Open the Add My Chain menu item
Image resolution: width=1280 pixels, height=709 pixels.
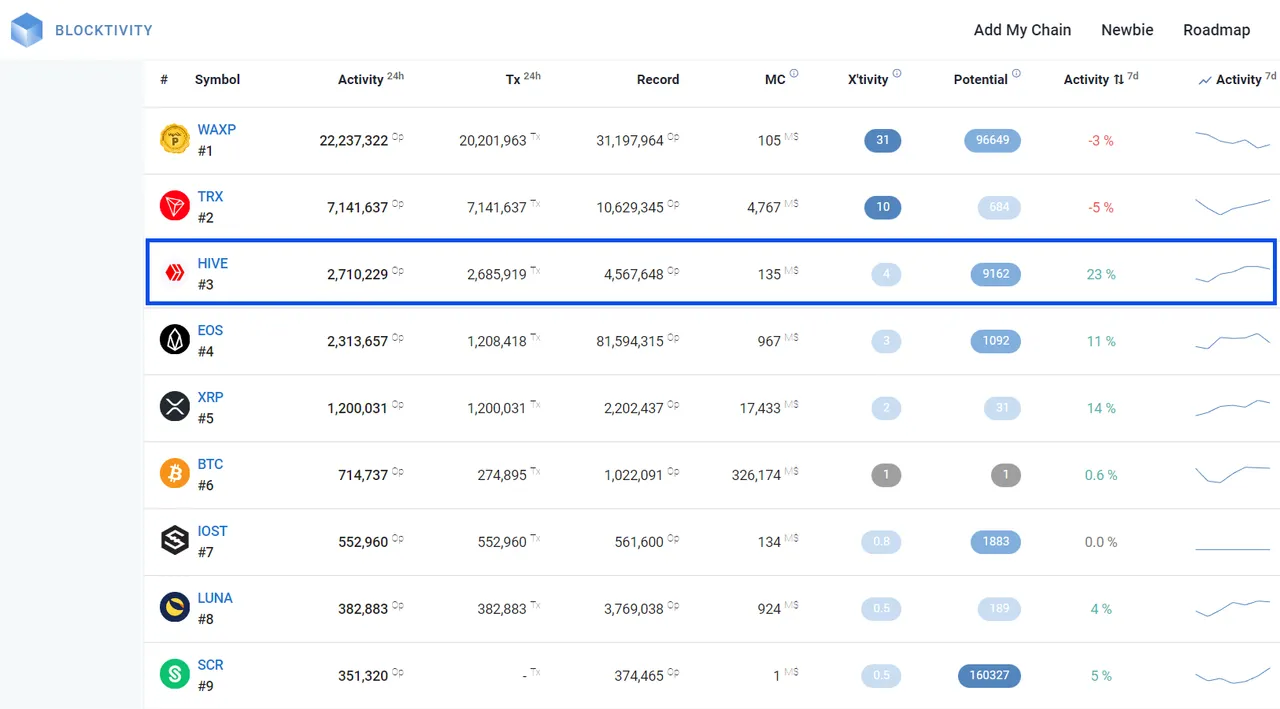1022,30
